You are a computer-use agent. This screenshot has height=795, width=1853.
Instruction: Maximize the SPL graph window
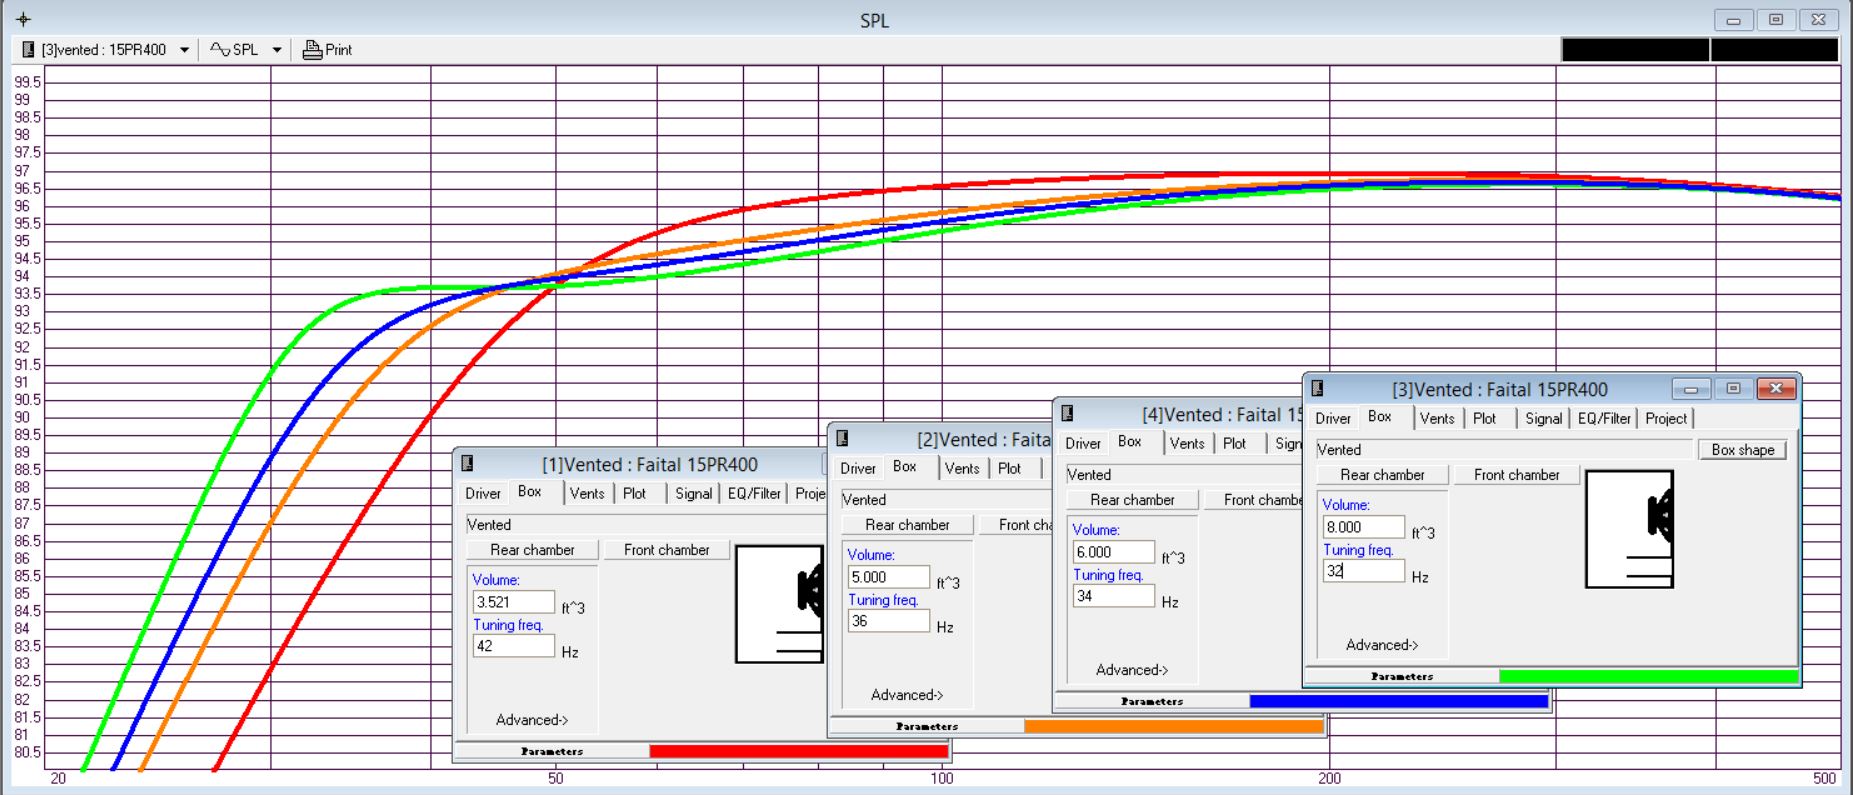click(x=1776, y=20)
